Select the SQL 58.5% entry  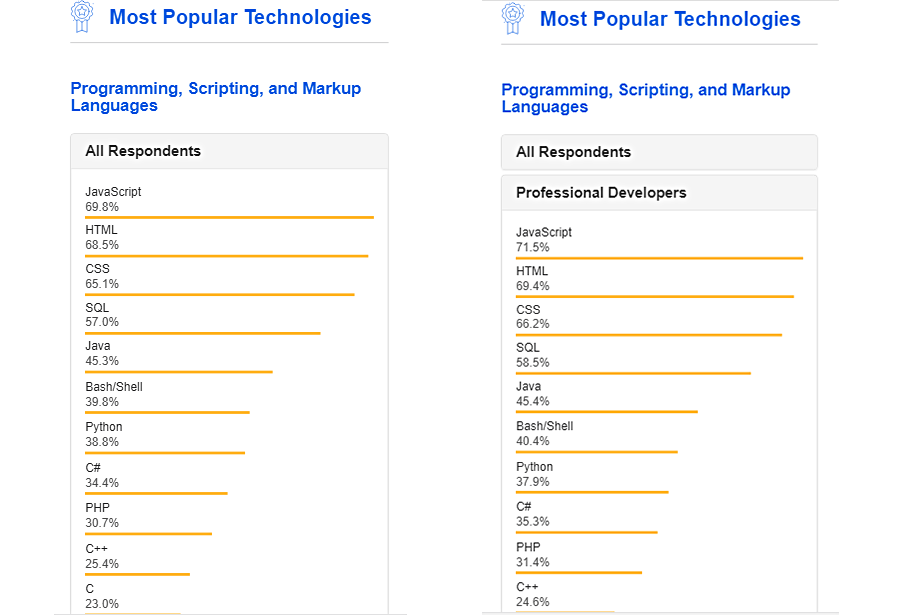coord(533,355)
